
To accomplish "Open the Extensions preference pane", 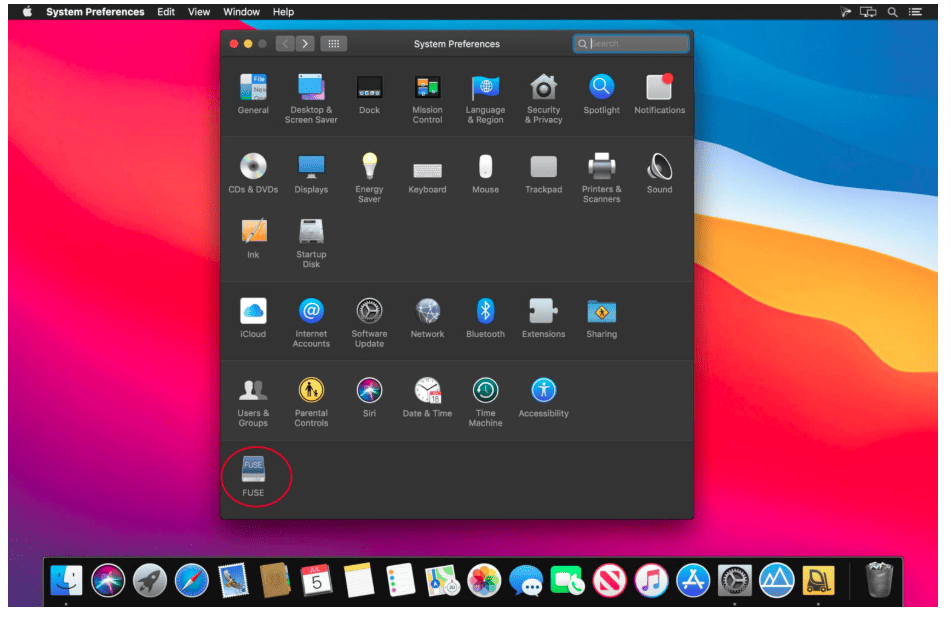I will click(543, 317).
